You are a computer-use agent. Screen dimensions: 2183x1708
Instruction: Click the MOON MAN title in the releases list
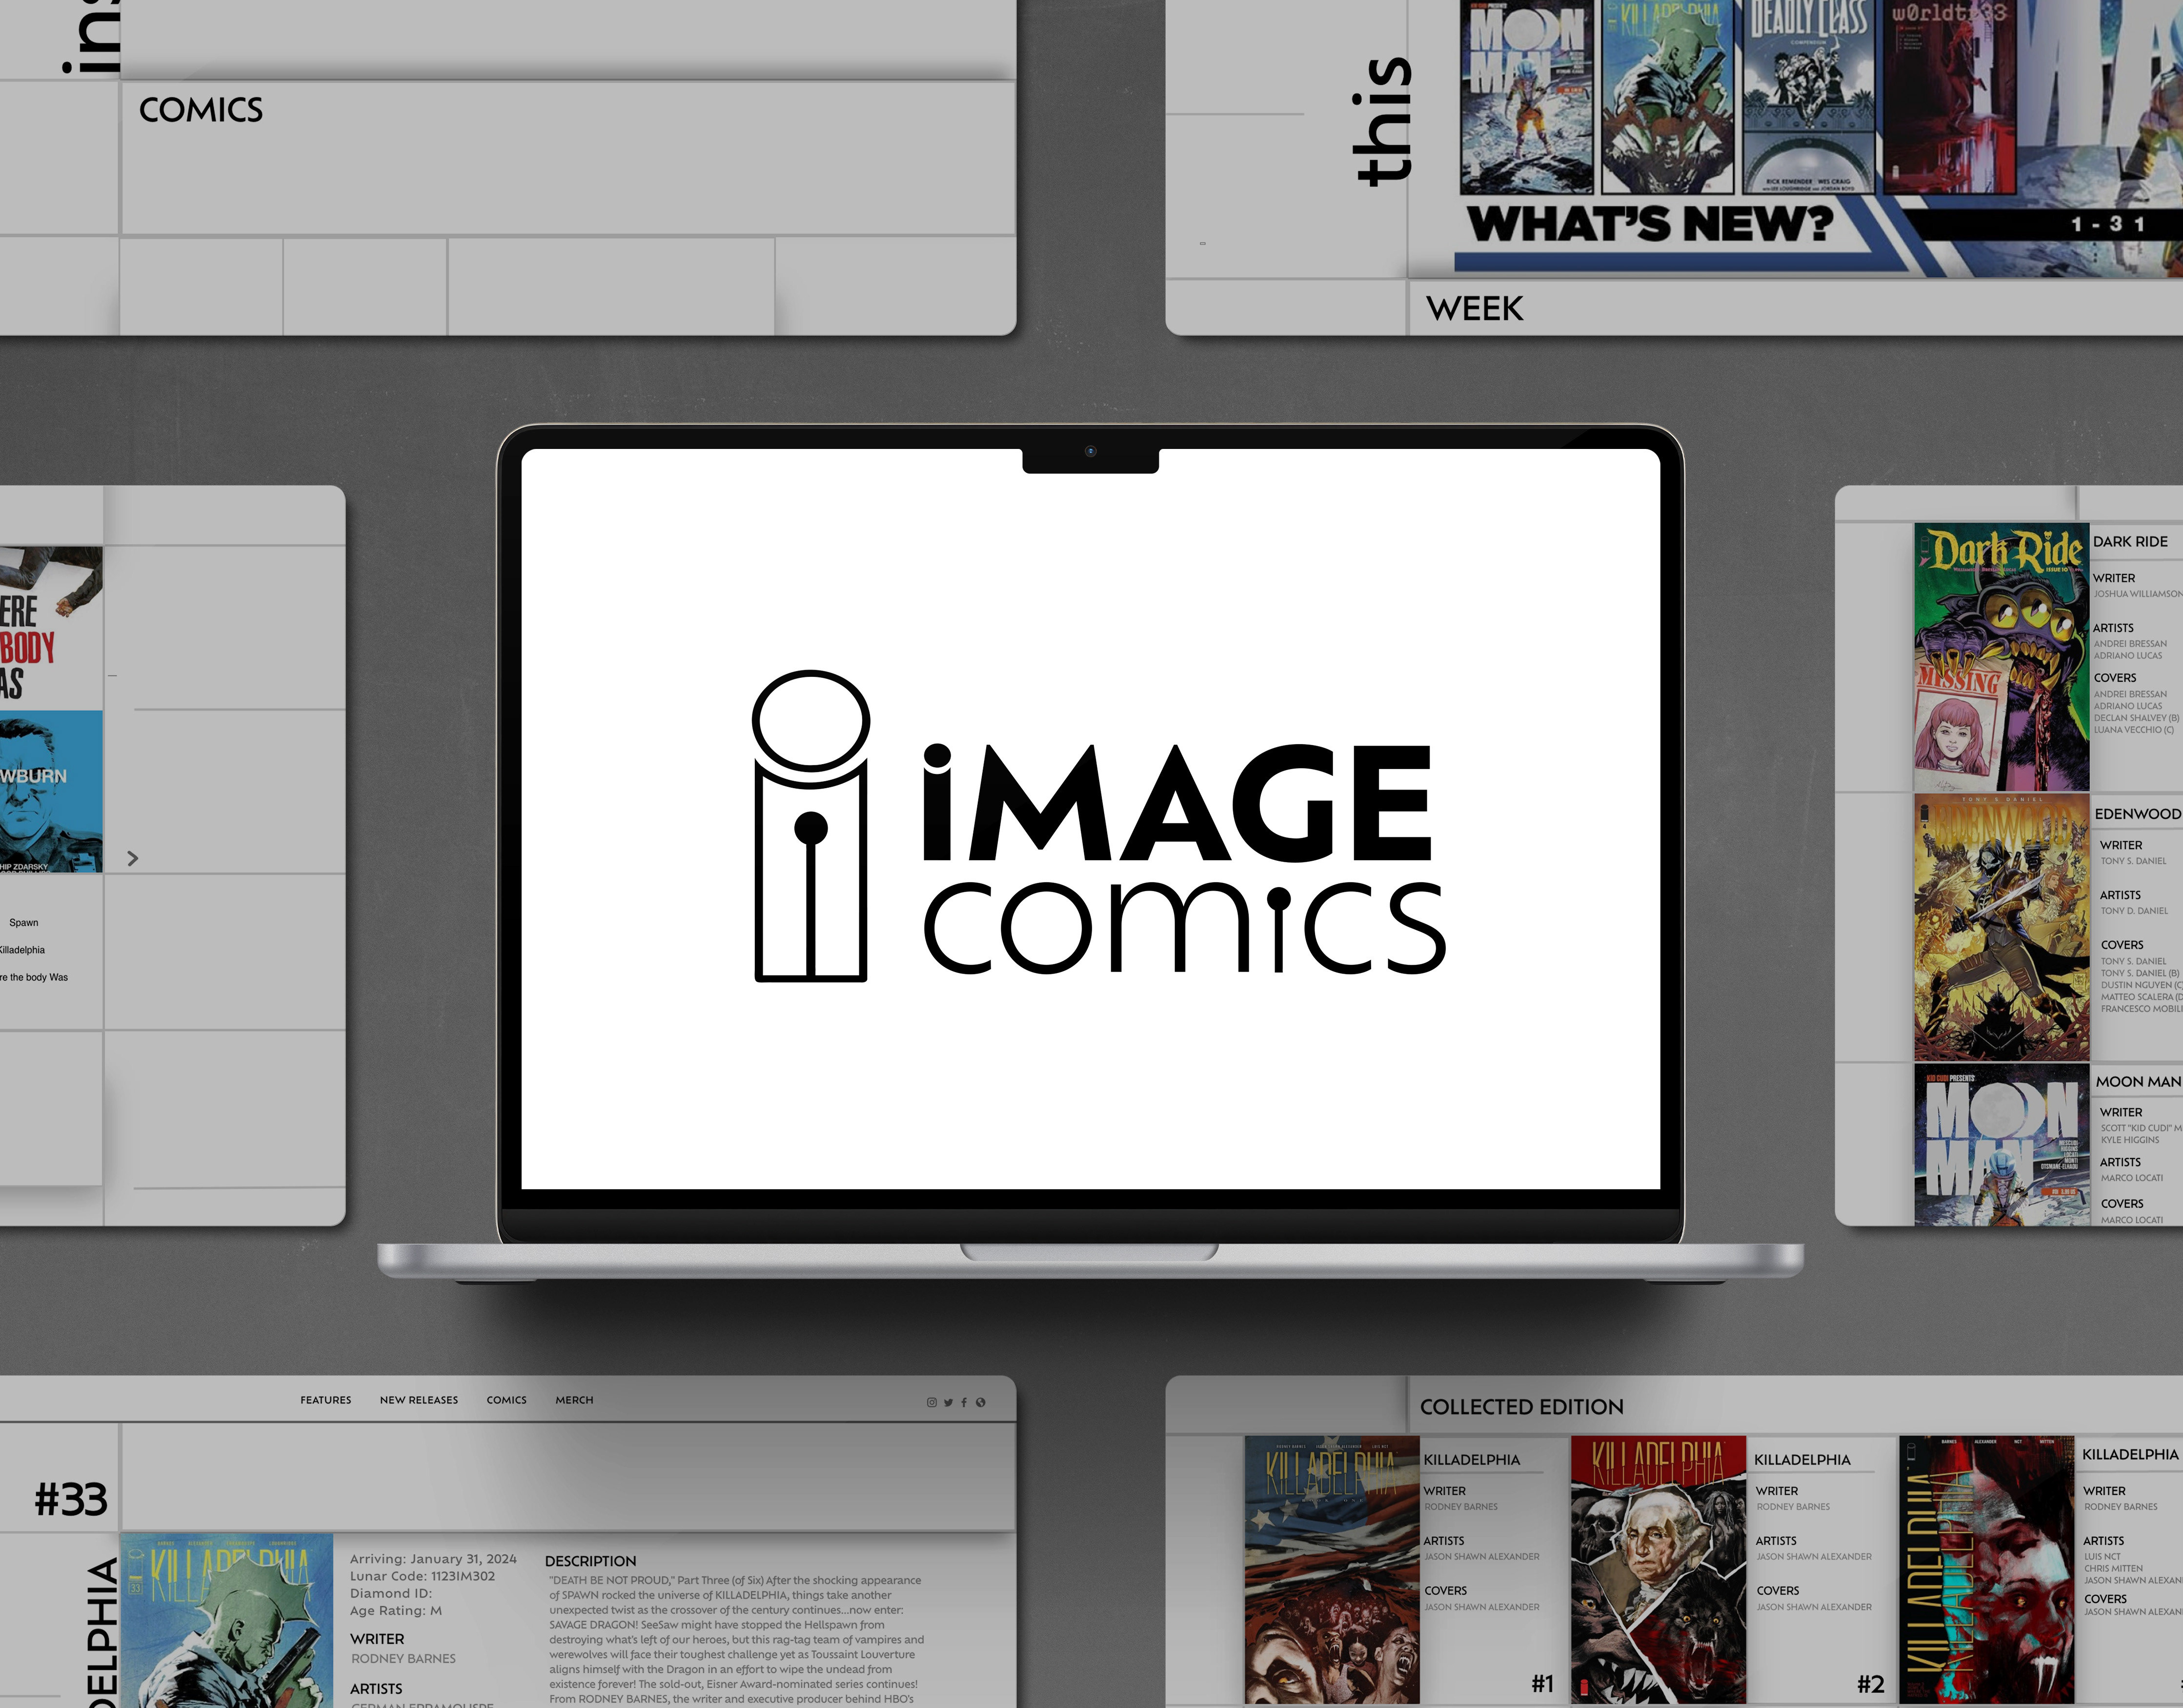click(2138, 1081)
